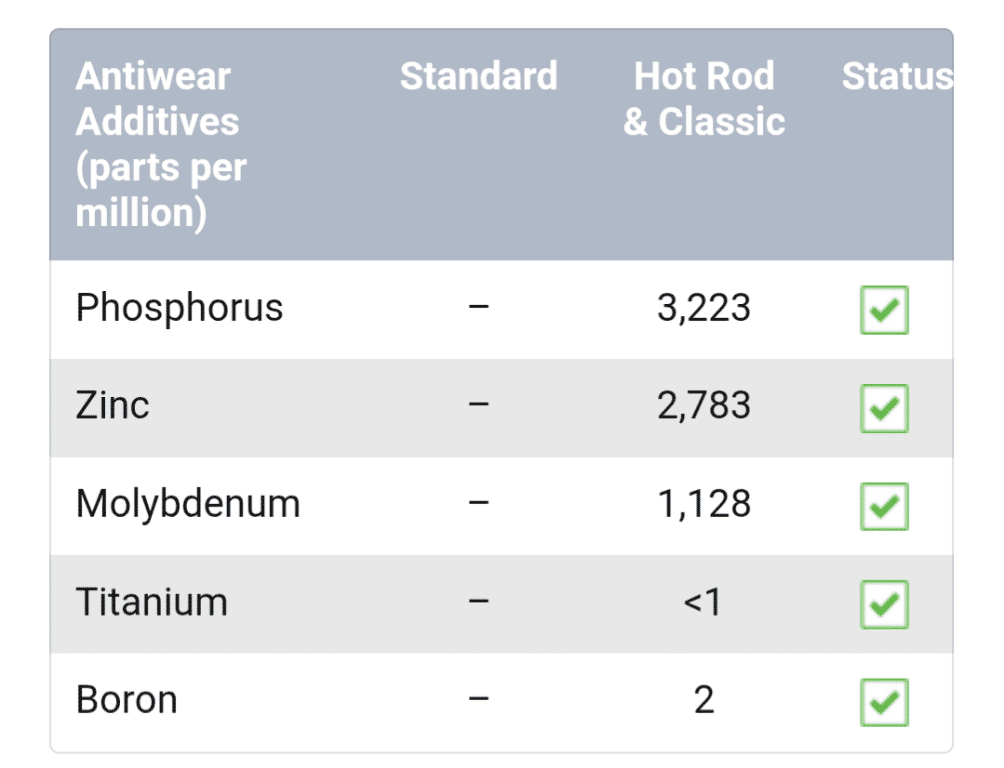
Task: Click the Zinc status checkmark
Action: 884,408
